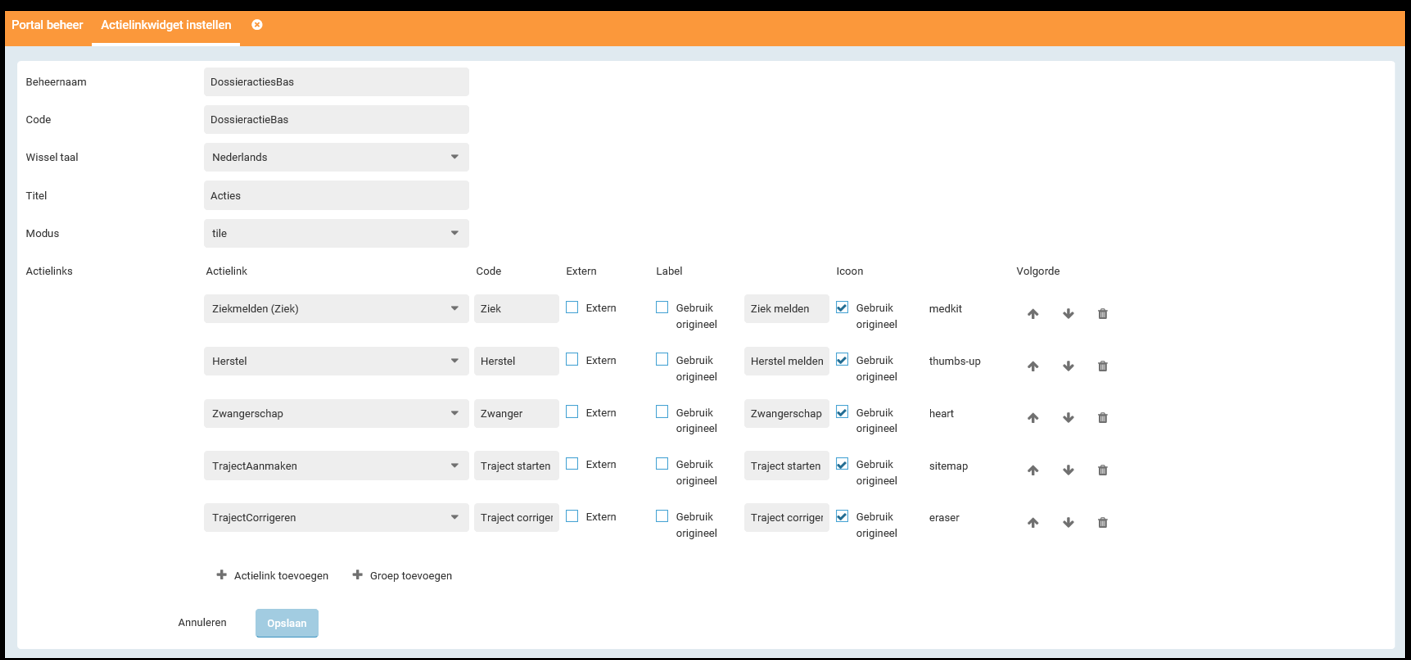Click the Opslaan button
The width and height of the screenshot is (1411, 660).
(x=286, y=623)
